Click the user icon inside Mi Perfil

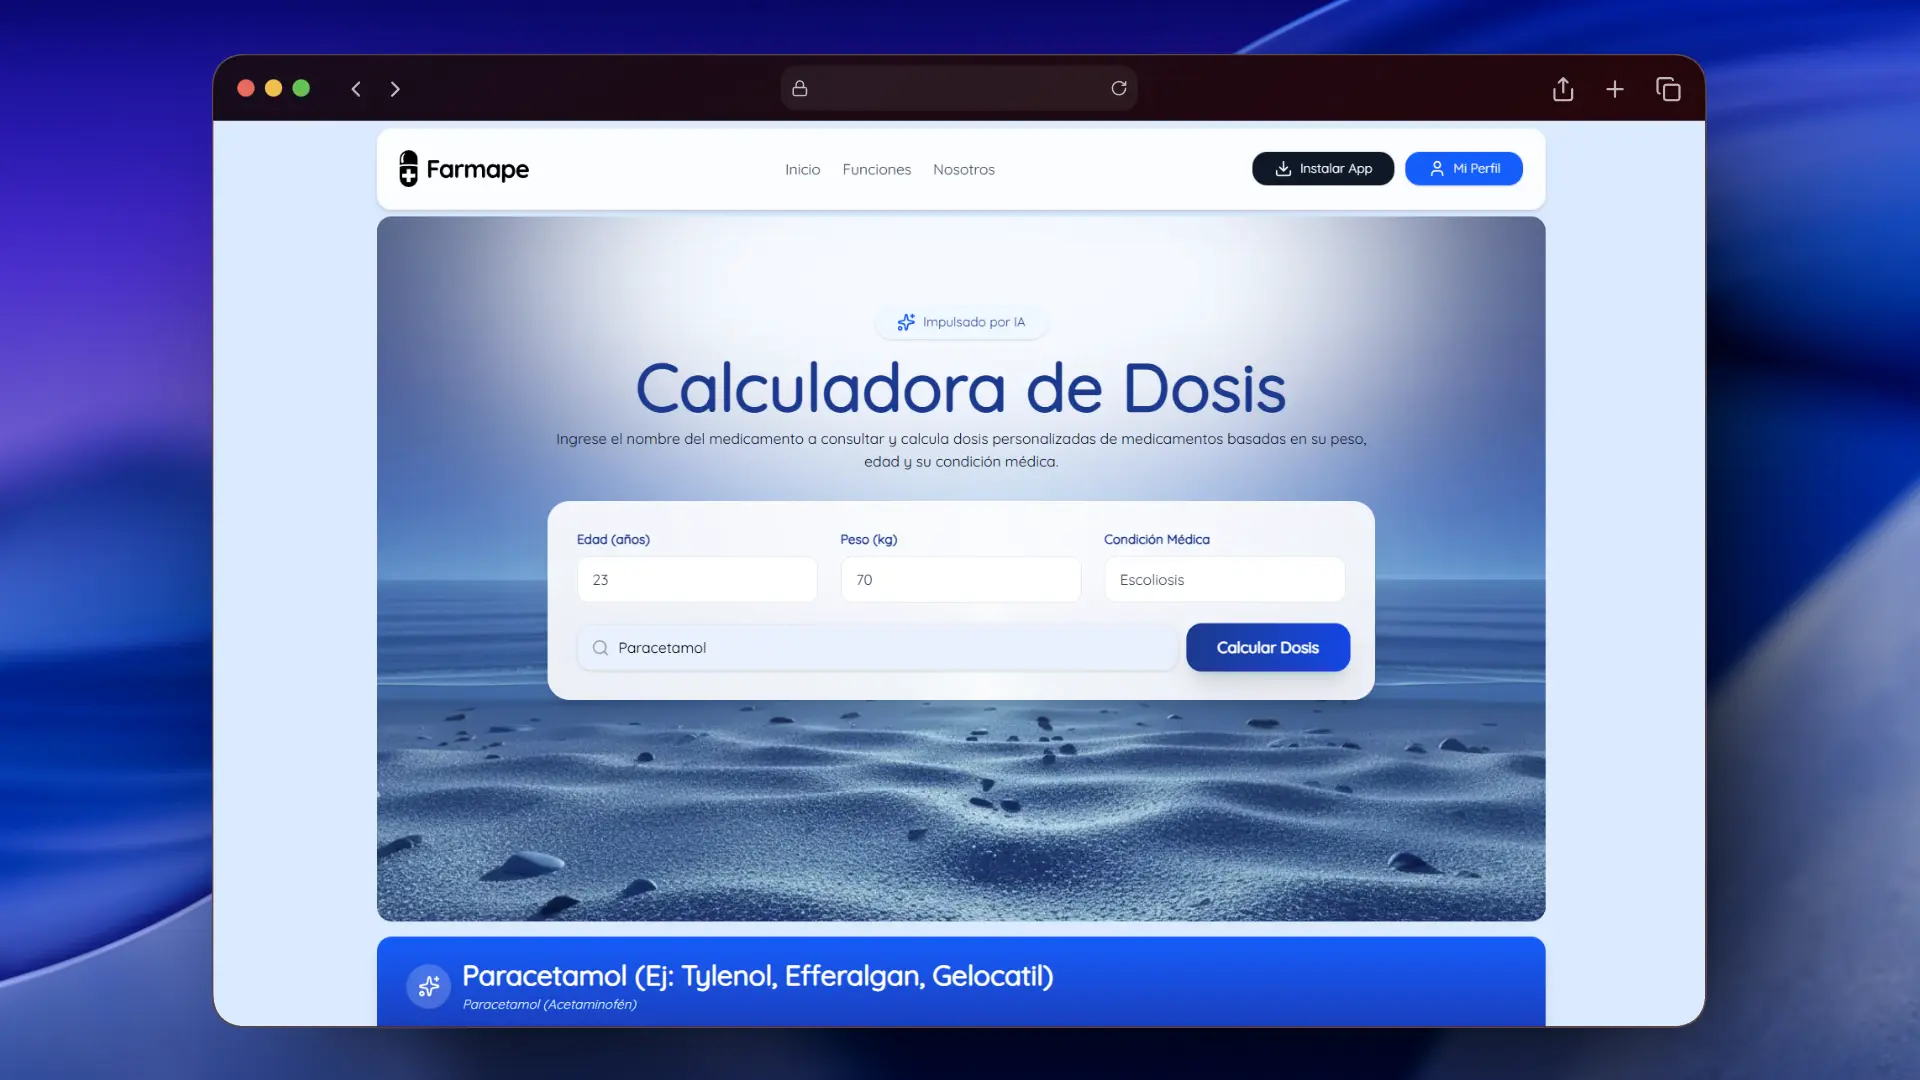(1436, 168)
